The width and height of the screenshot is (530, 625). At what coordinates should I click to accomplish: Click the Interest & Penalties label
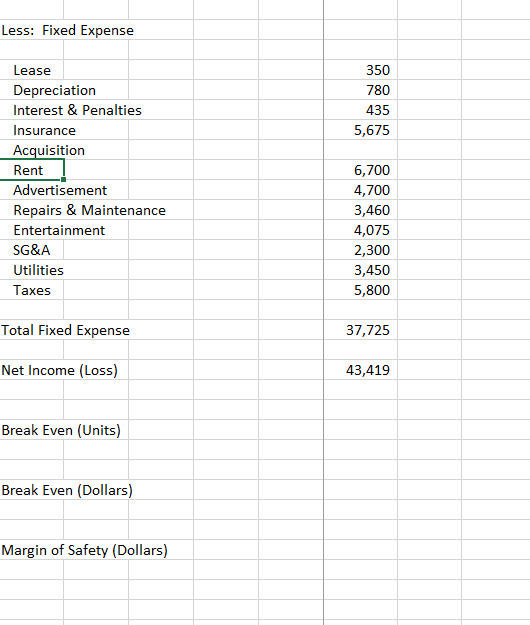[77, 110]
